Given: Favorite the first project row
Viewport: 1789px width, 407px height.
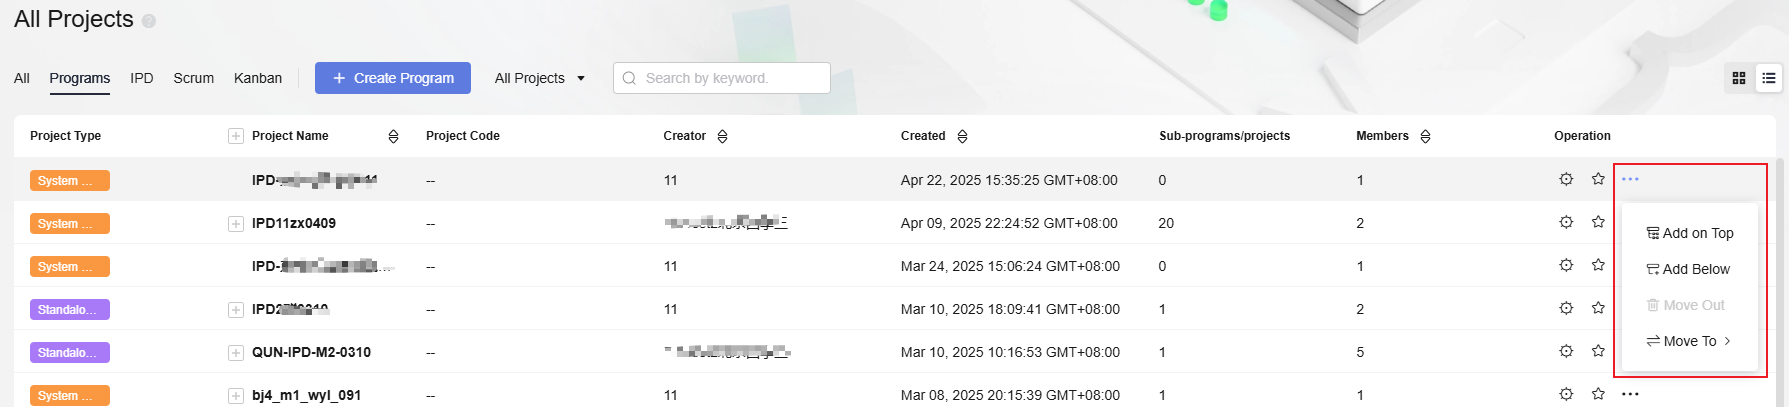Looking at the screenshot, I should (x=1598, y=179).
